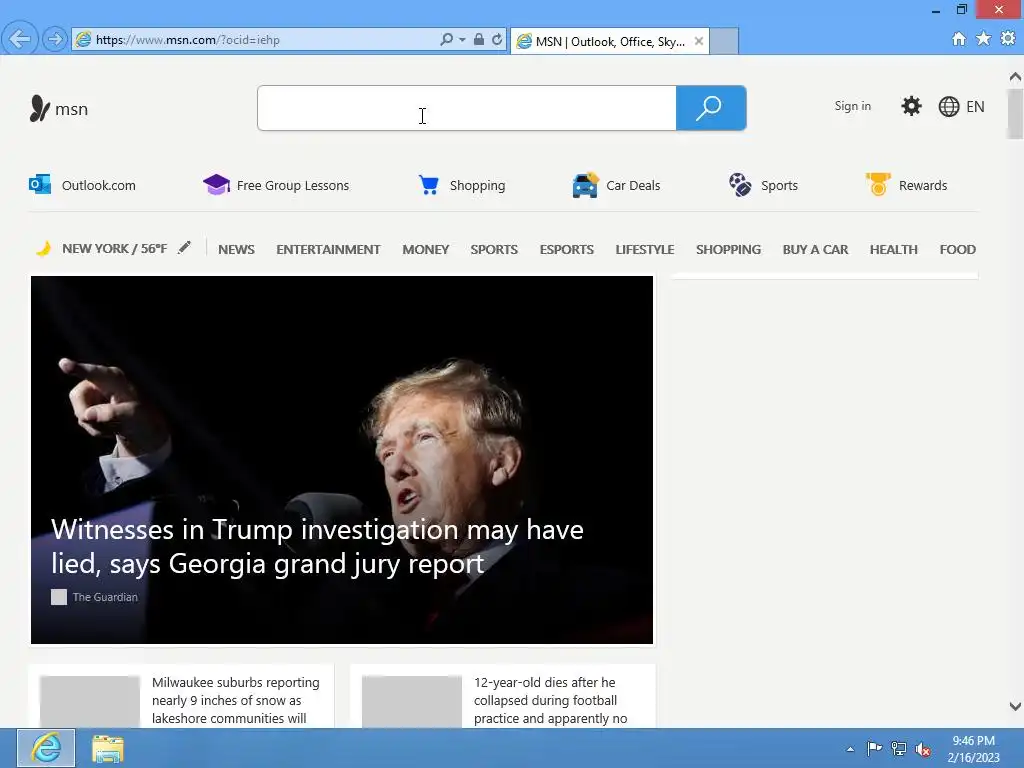1024x768 pixels.
Task: Click the security lock icon in address bar
Action: click(x=479, y=39)
